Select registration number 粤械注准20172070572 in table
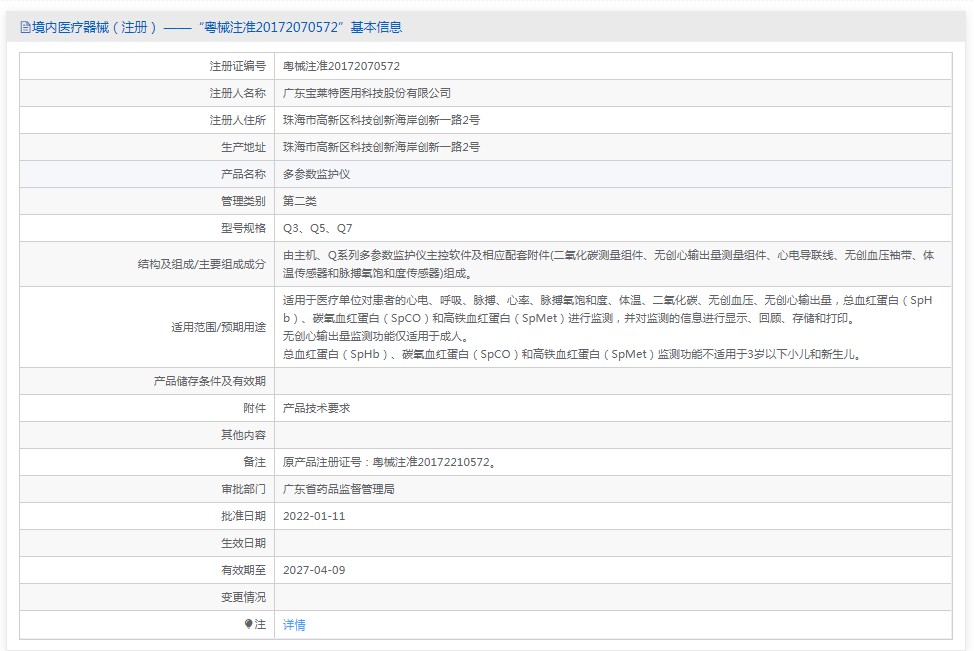This screenshot has height=651, width=974. pyautogui.click(x=341, y=66)
